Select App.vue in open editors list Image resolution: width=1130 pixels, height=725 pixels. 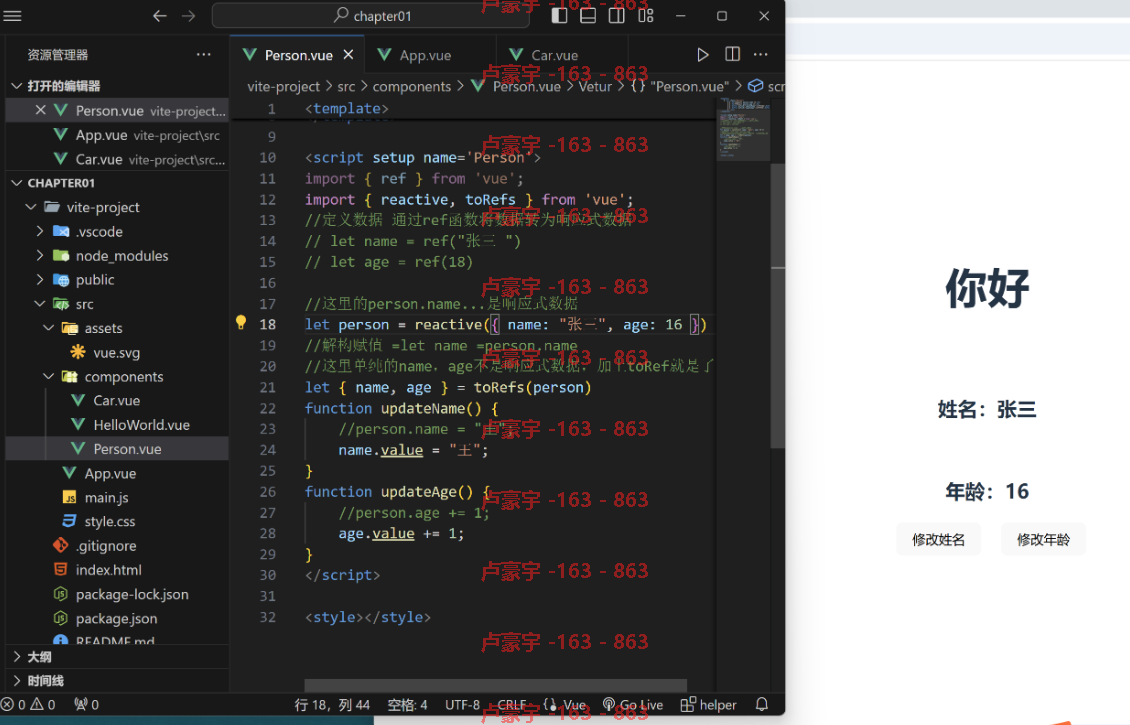point(117,135)
